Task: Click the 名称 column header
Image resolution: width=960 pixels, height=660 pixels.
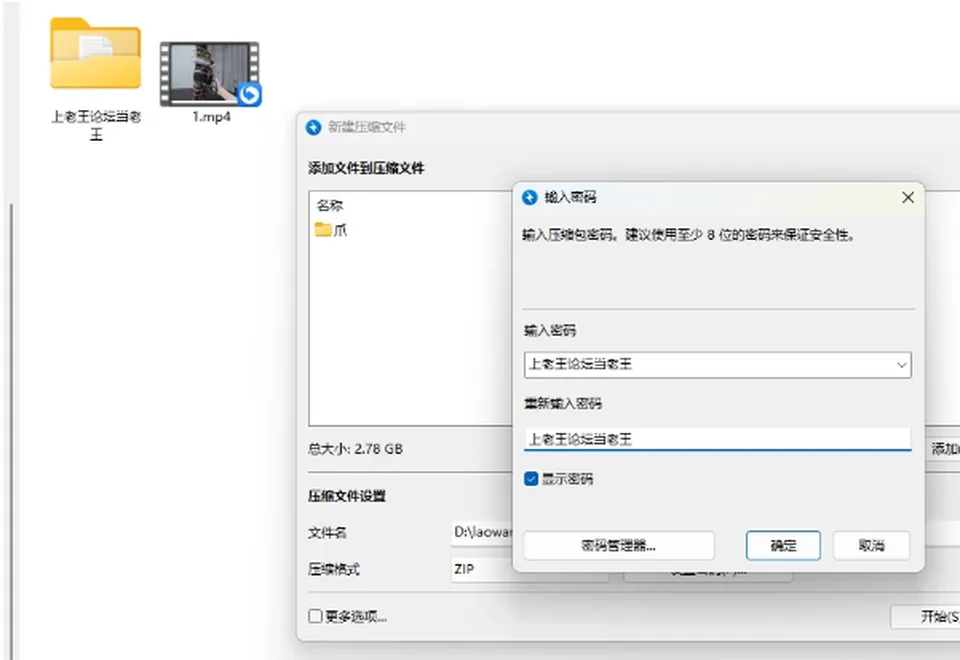Action: [x=330, y=206]
